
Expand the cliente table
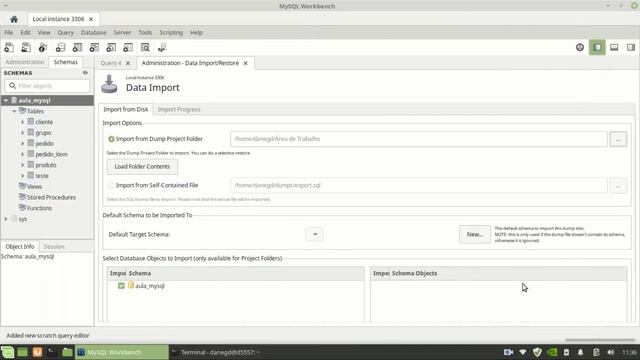(22, 122)
